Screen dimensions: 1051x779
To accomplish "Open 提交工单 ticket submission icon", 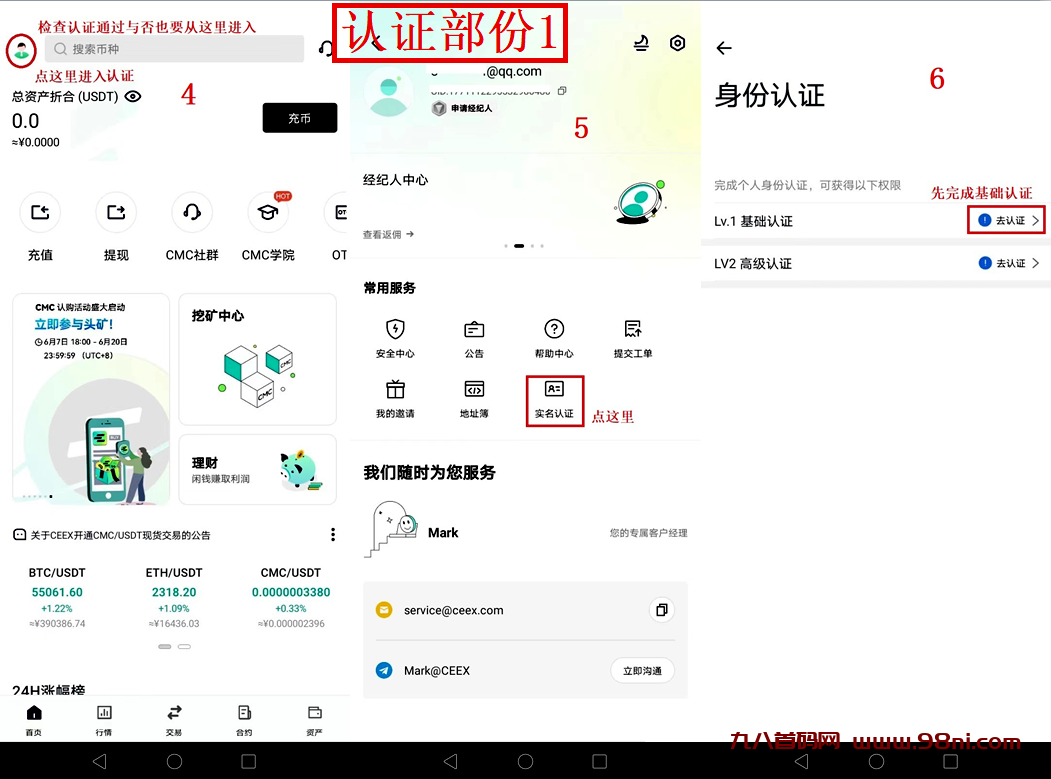I will tap(632, 338).
